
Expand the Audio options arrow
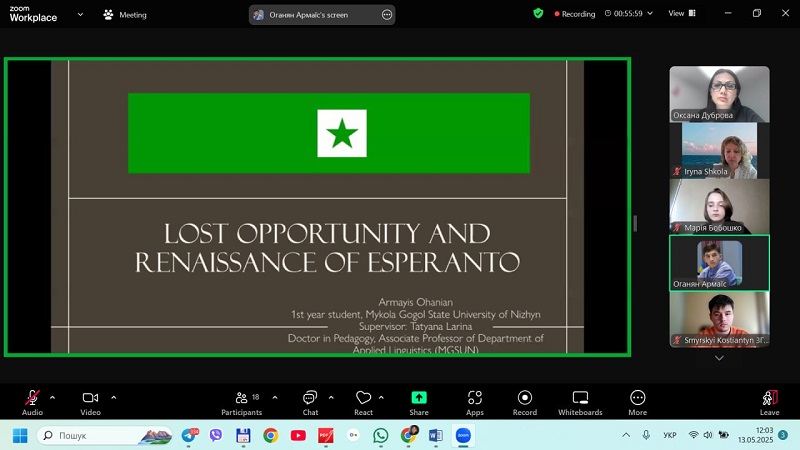(x=52, y=397)
